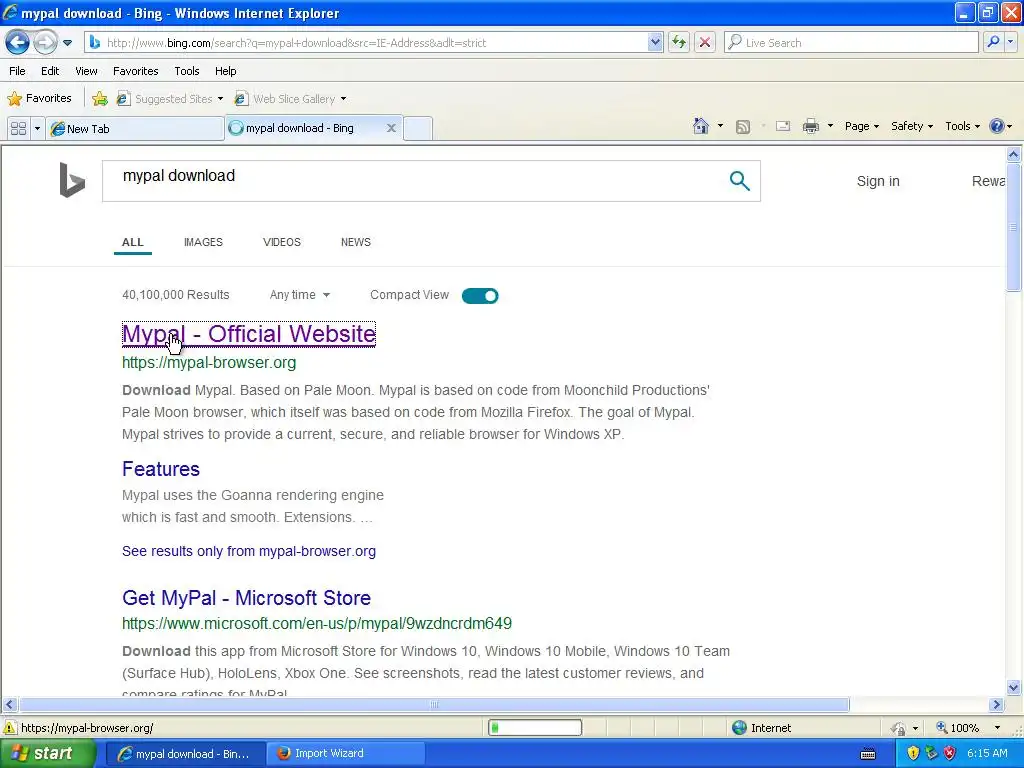Click the Read Mail envelope icon
Viewport: 1024px width, 768px height.
point(783,126)
